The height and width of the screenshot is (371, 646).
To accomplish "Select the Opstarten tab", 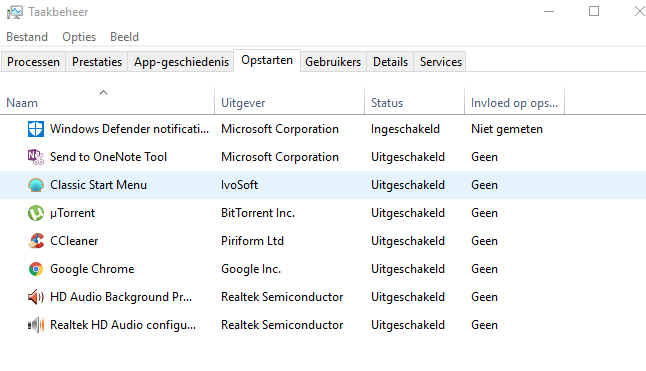I will click(267, 60).
